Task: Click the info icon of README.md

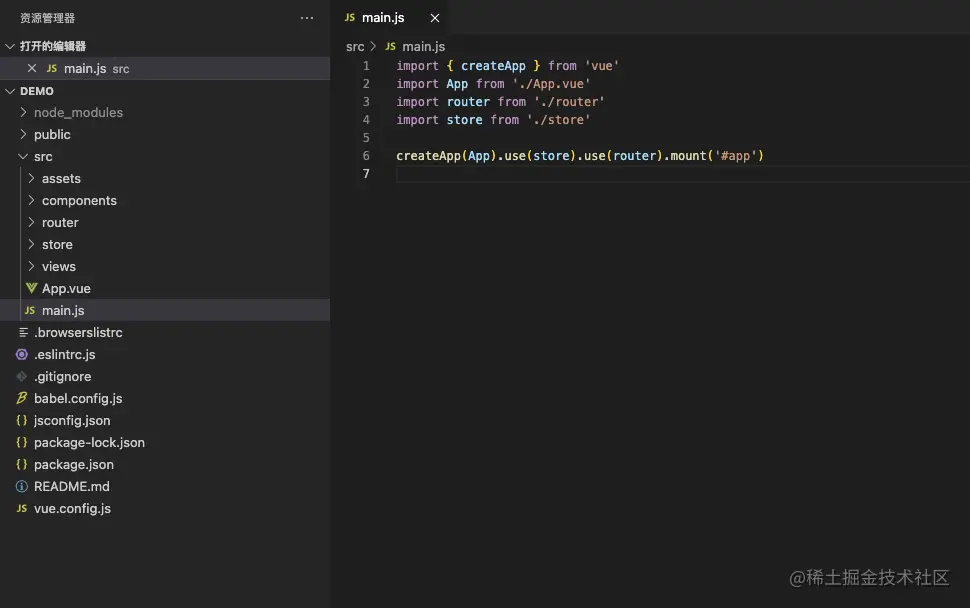Action: (22, 486)
